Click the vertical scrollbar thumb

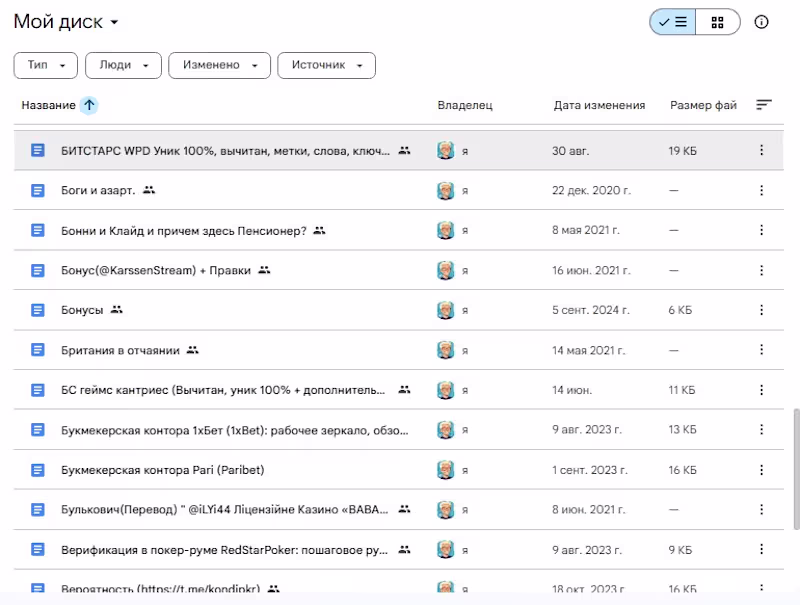coord(795,468)
